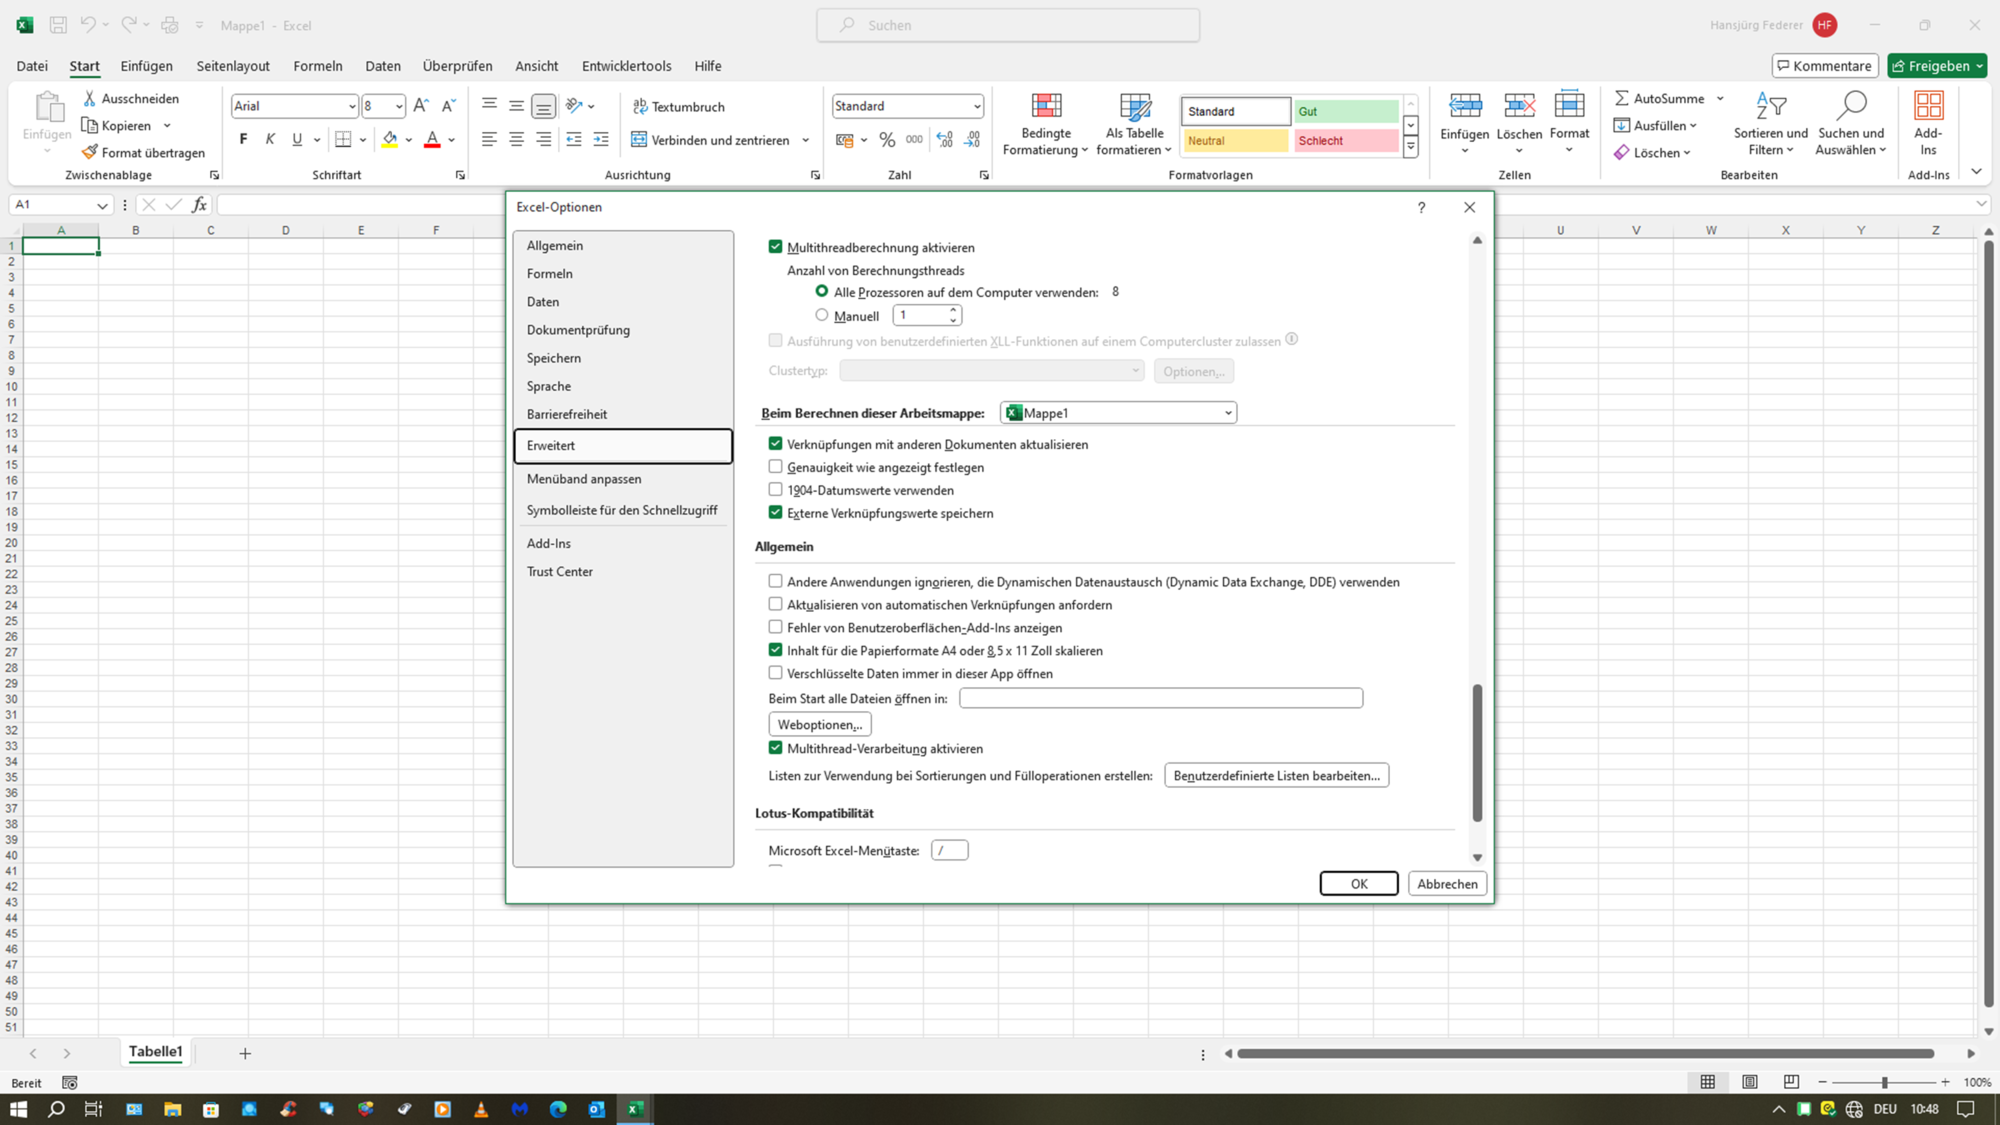The height and width of the screenshot is (1125, 2000).
Task: Select Menüband anpassen in options list
Action: 623,479
